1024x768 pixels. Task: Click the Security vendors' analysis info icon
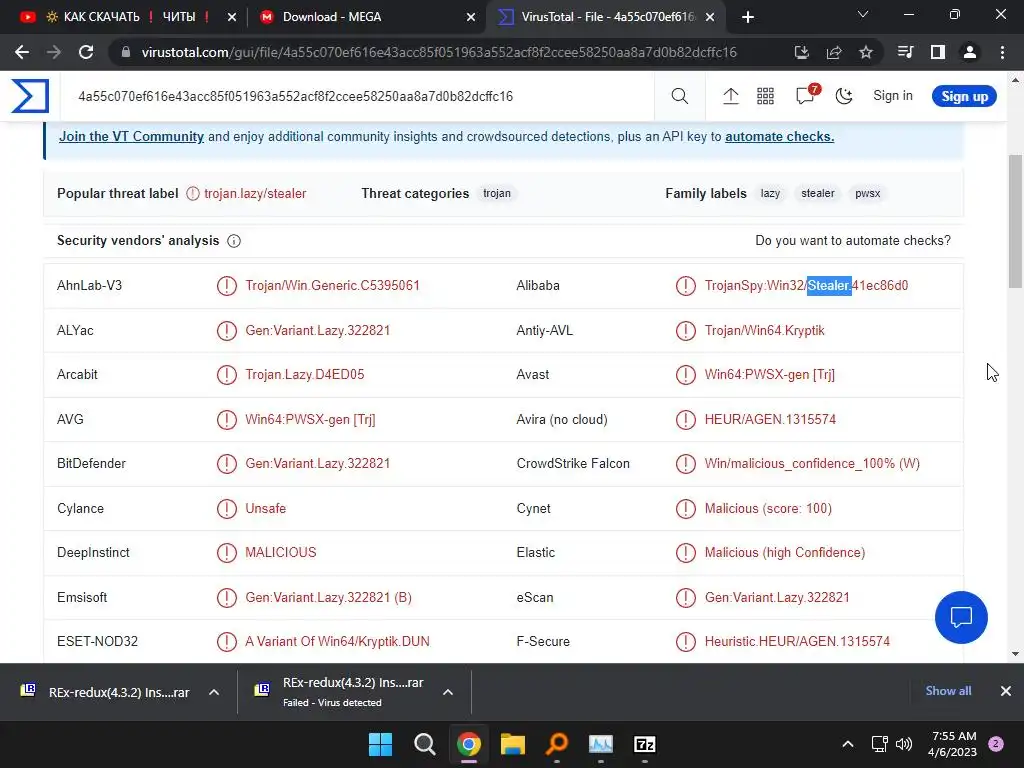point(234,241)
